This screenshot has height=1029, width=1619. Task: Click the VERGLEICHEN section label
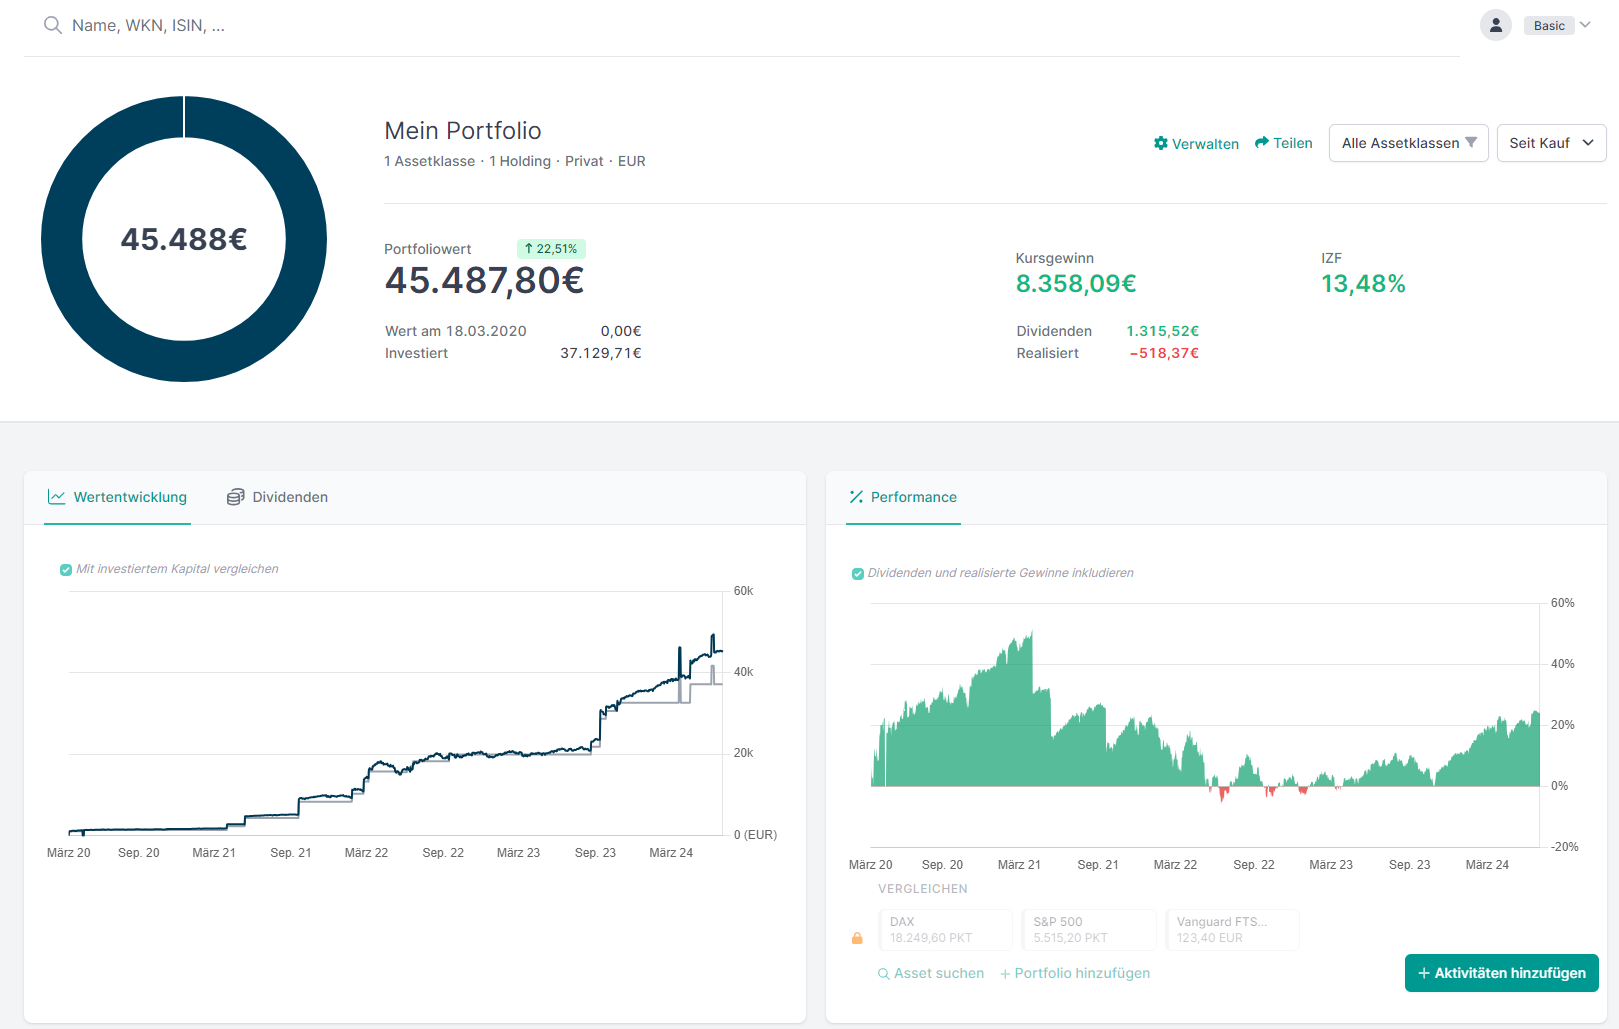tap(923, 889)
